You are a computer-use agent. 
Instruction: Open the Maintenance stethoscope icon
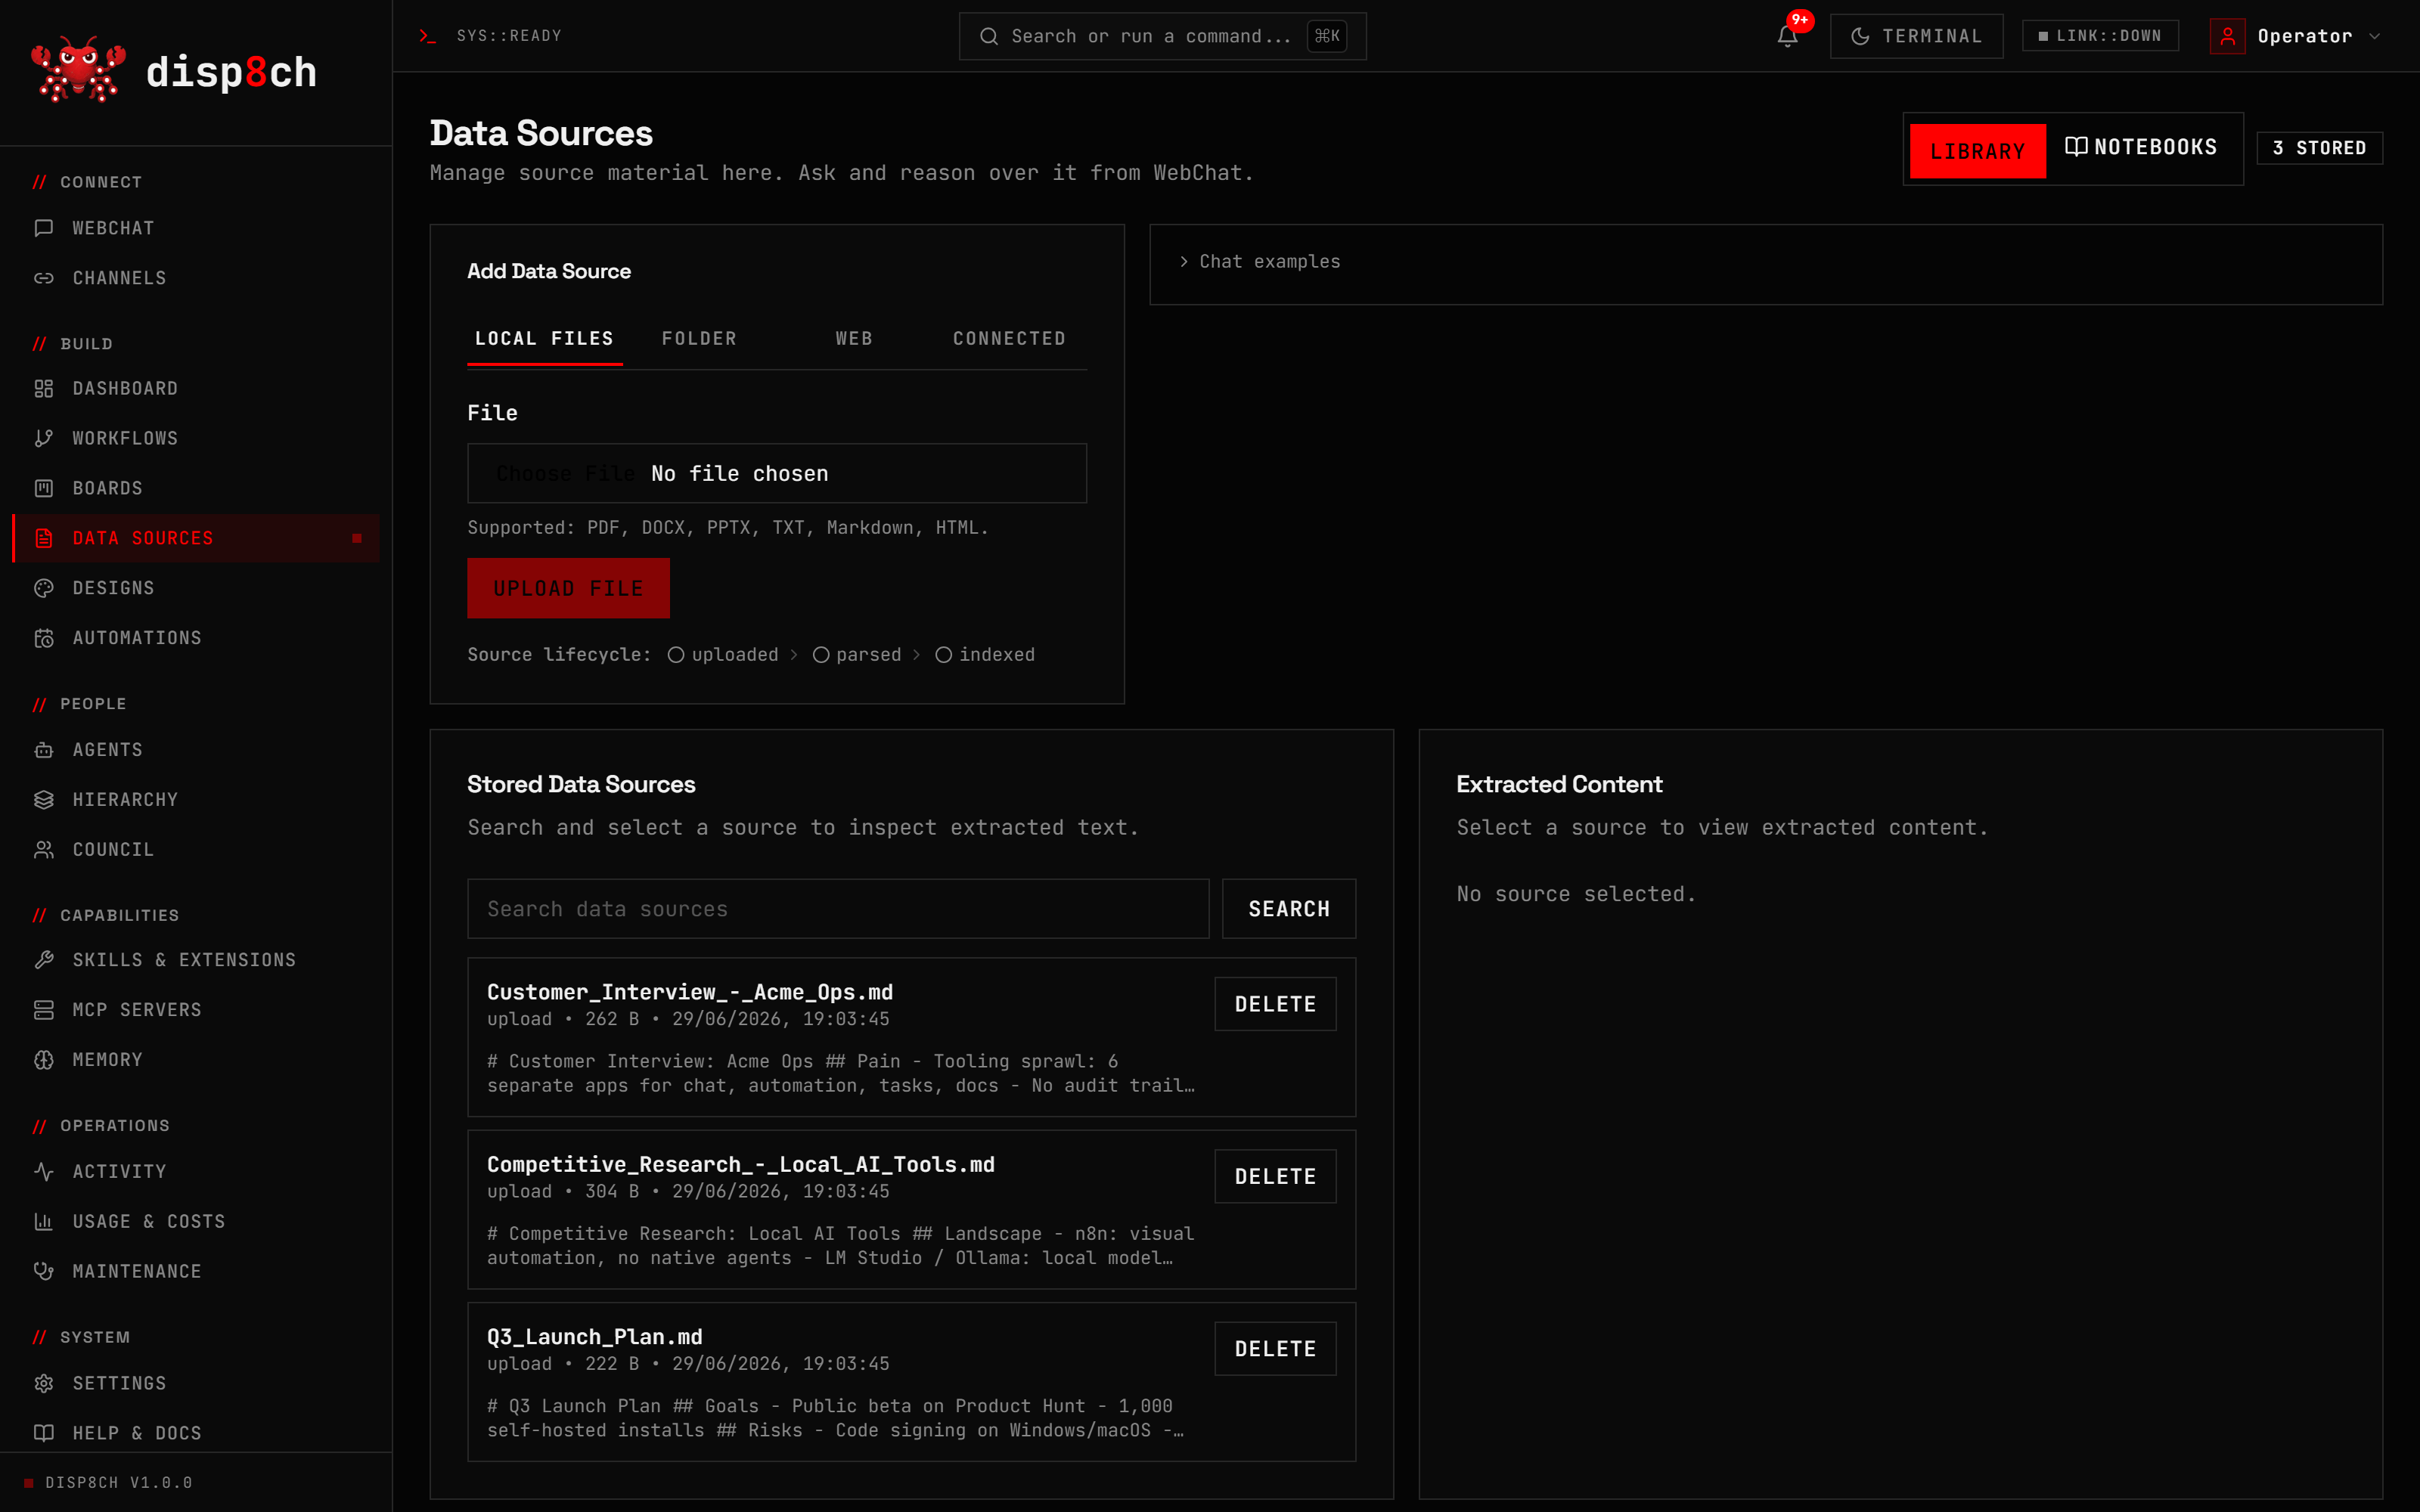[x=44, y=1272]
